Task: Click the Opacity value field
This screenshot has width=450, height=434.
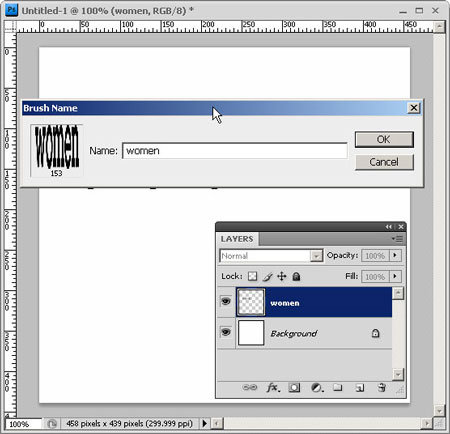Action: tap(375, 256)
